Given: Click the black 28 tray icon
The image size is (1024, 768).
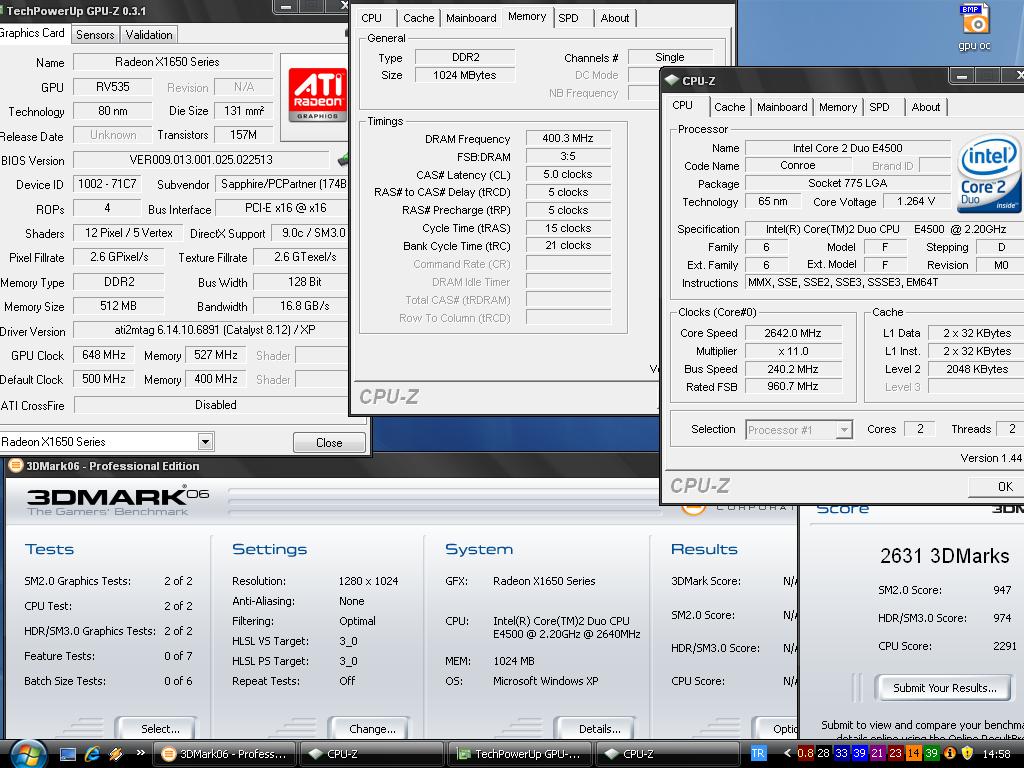Looking at the screenshot, I should (x=824, y=754).
